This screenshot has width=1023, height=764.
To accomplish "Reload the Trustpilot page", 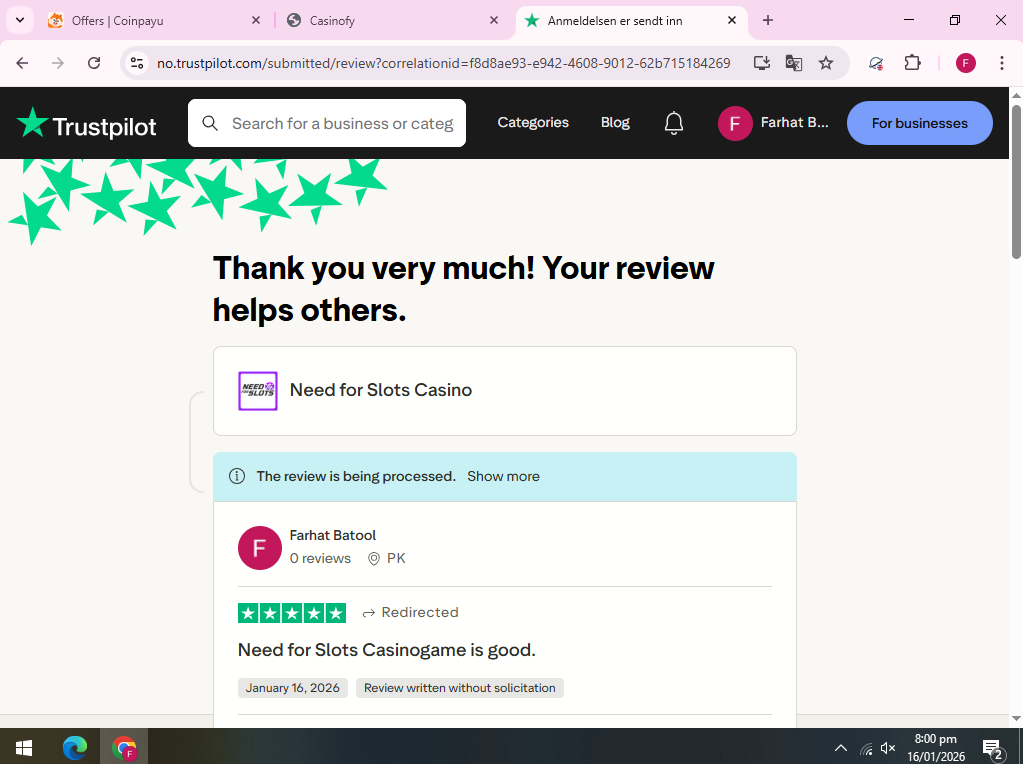I will [94, 63].
